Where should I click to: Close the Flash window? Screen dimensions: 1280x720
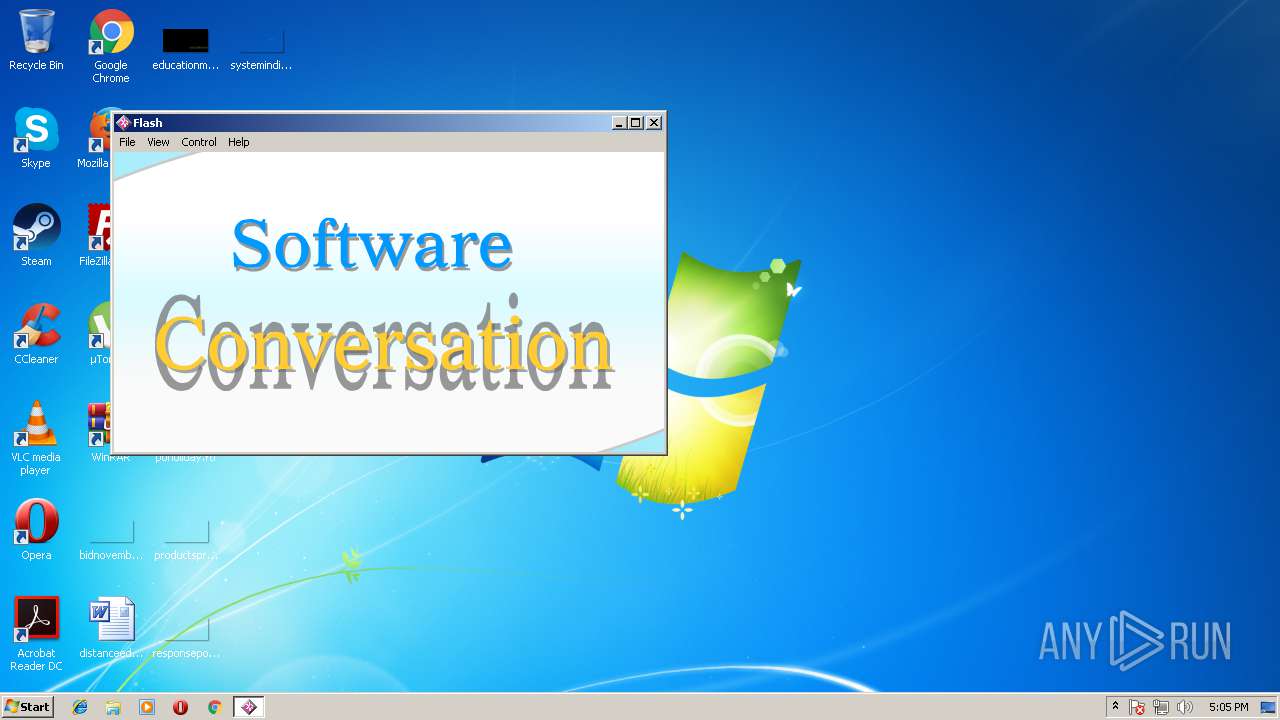[x=654, y=123]
